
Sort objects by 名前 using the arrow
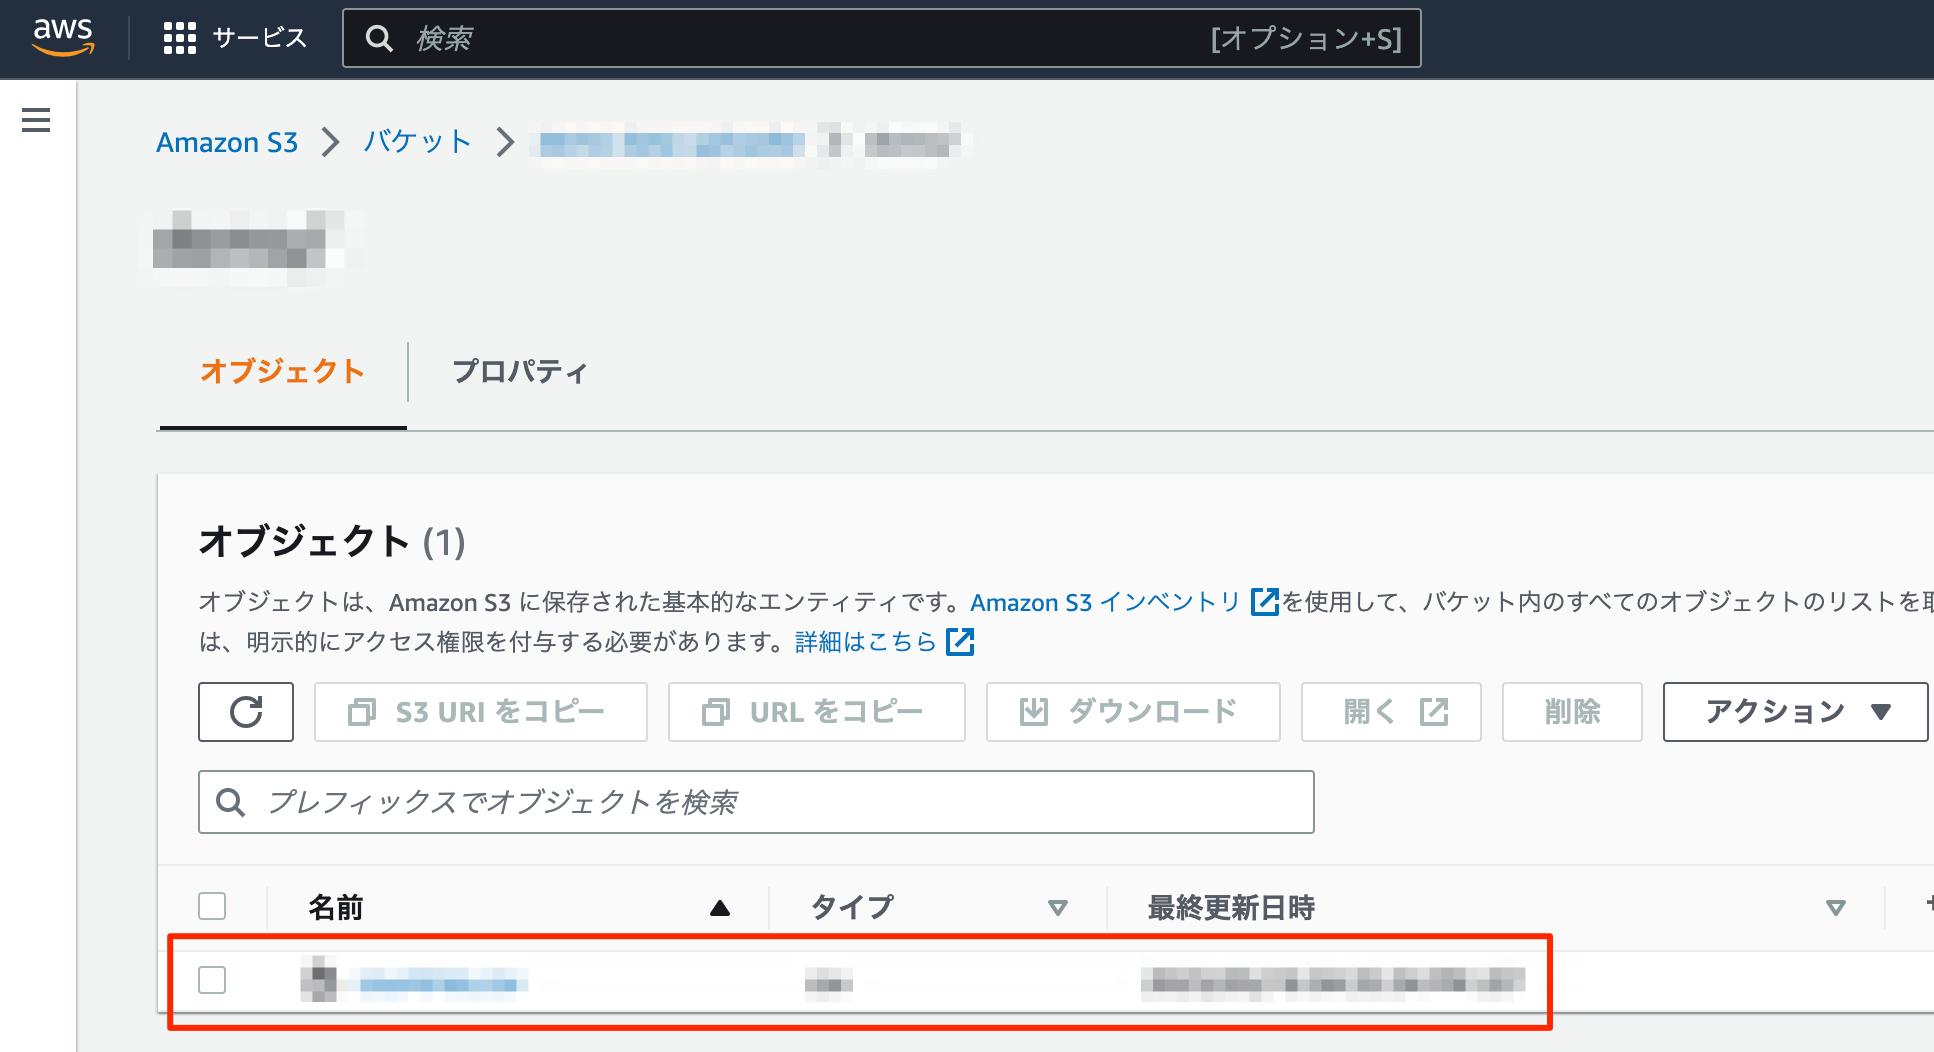[721, 908]
